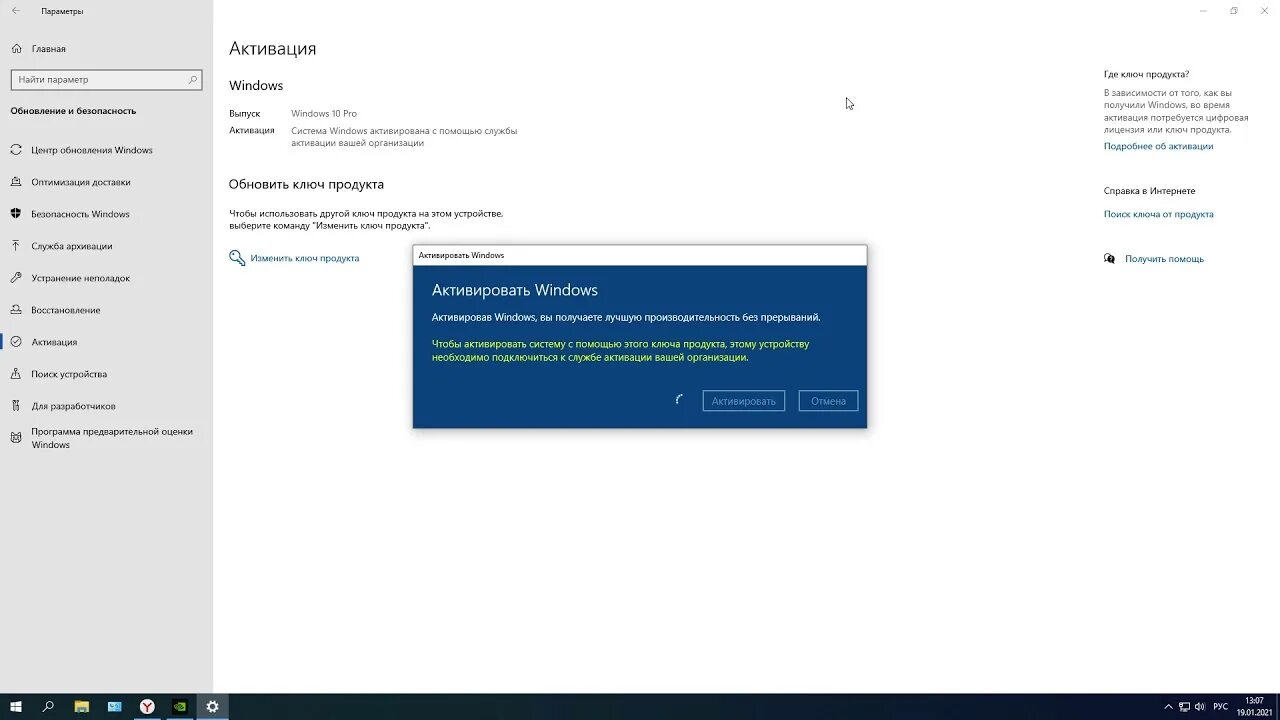Image resolution: width=1280 pixels, height=720 pixels.
Task: Open Безопасность Windows section
Action: coord(80,214)
